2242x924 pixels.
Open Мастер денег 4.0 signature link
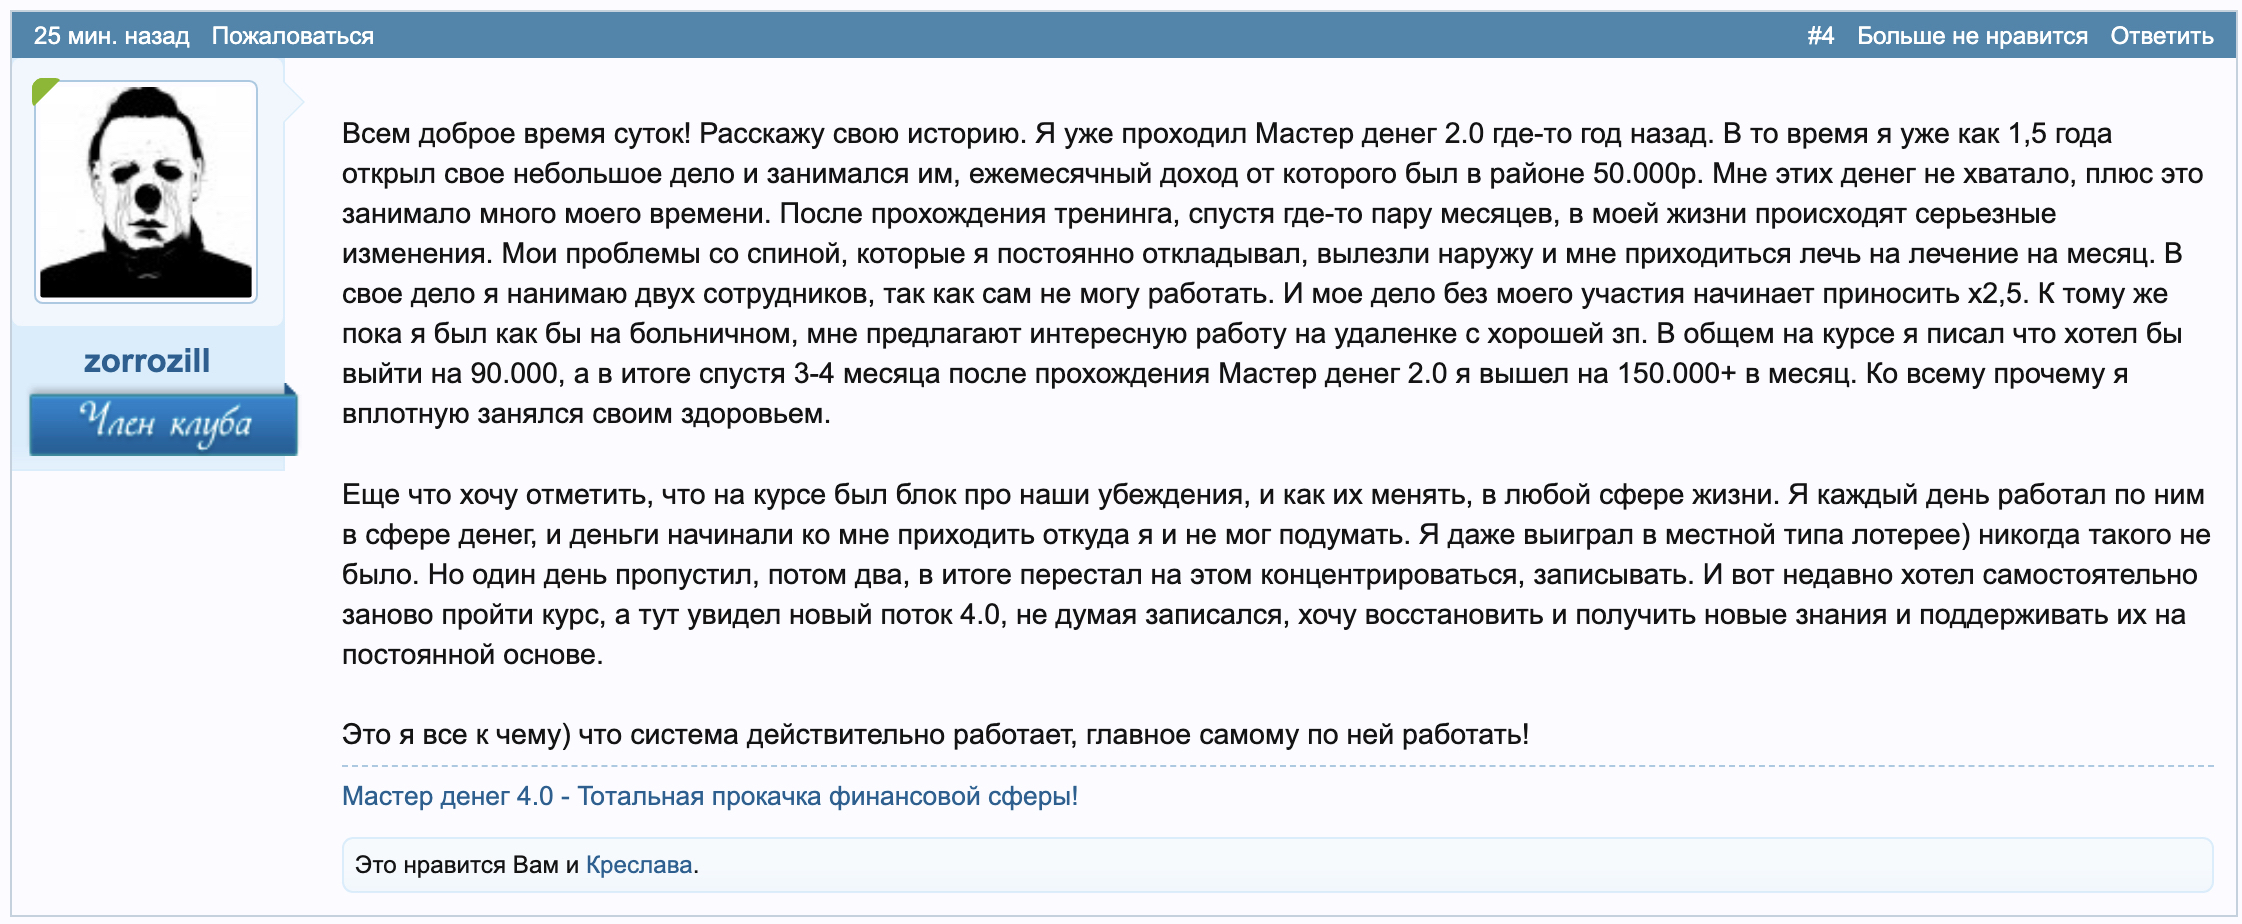point(709,796)
